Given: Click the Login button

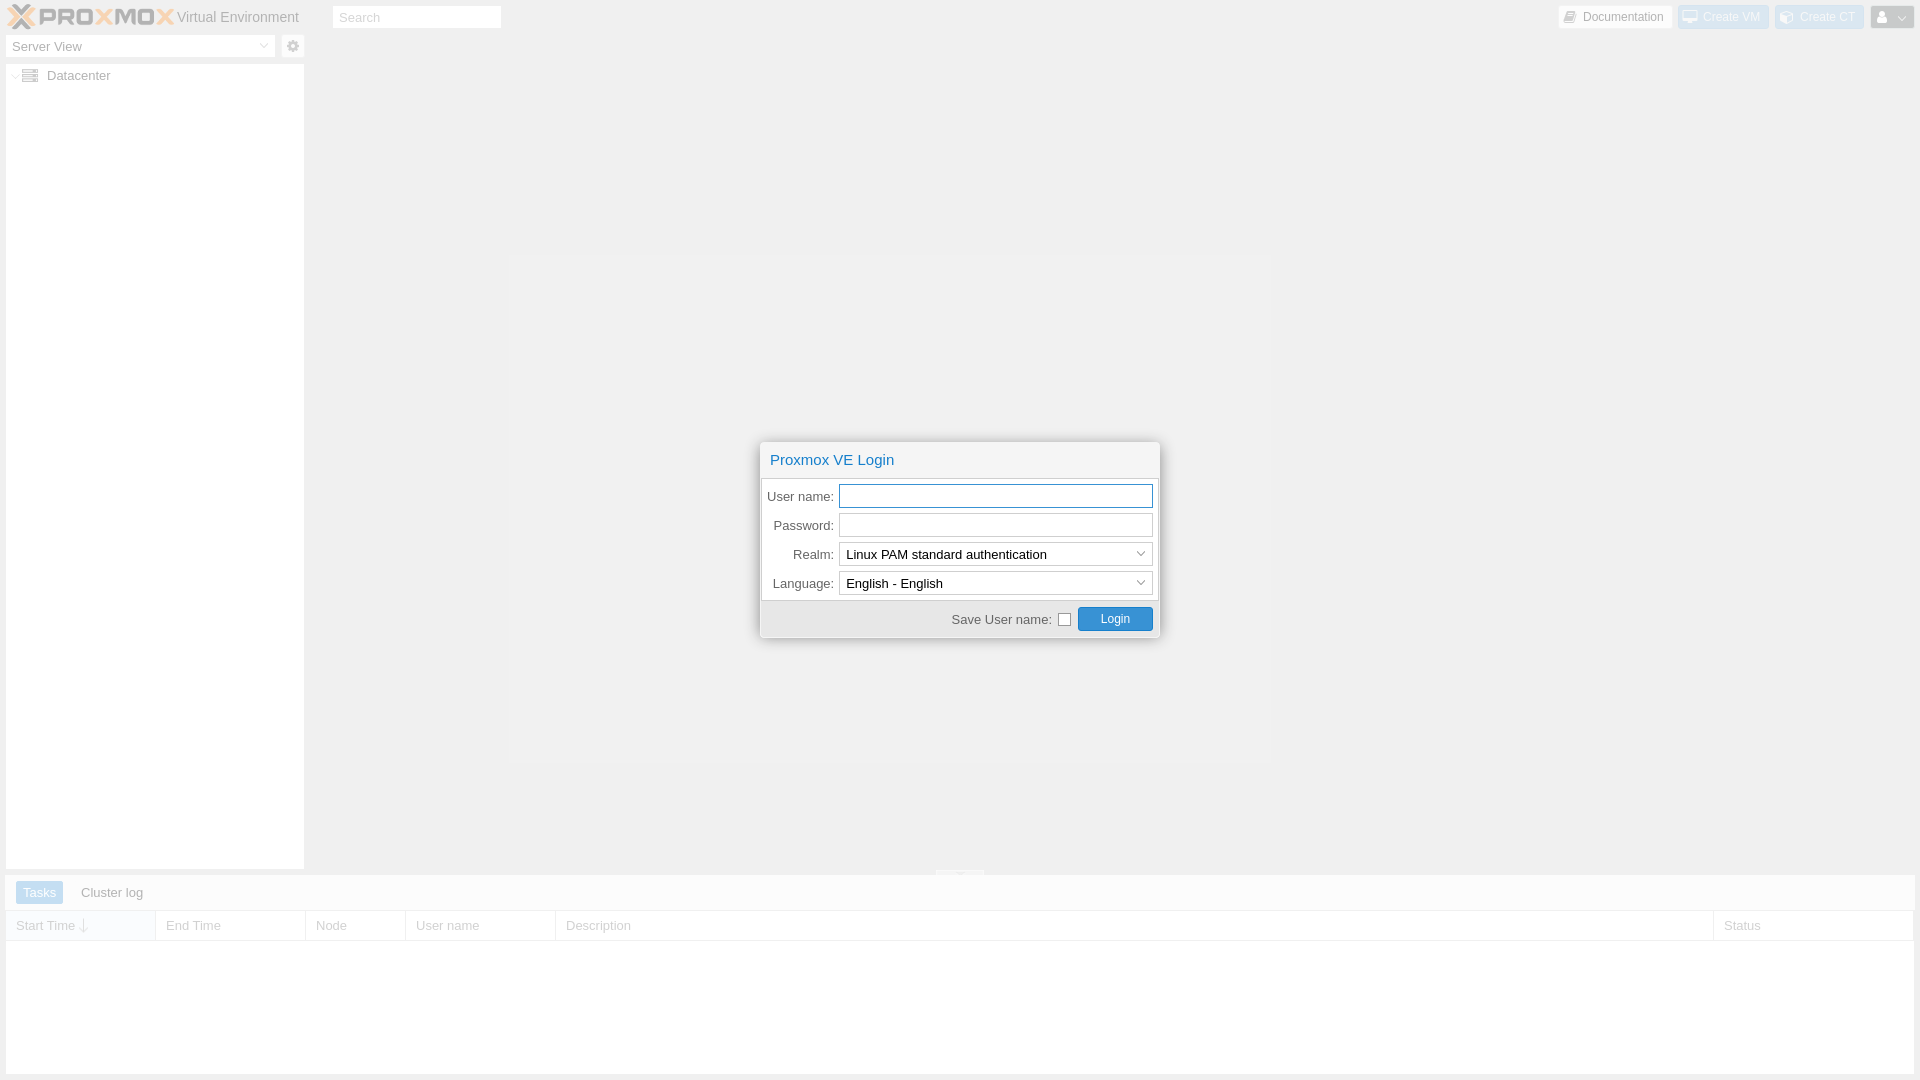Looking at the screenshot, I should [x=1115, y=619].
